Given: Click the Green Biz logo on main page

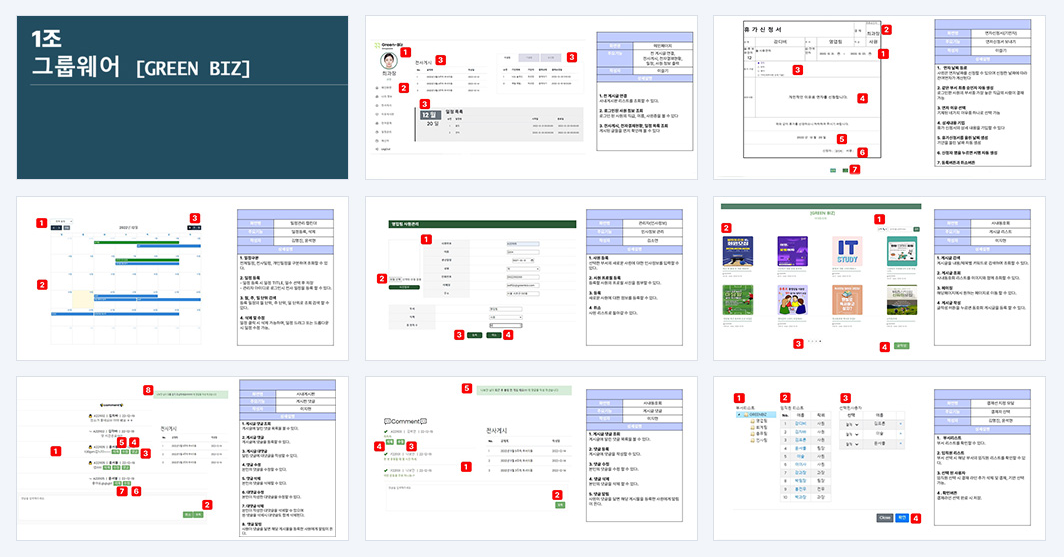Looking at the screenshot, I should [388, 45].
